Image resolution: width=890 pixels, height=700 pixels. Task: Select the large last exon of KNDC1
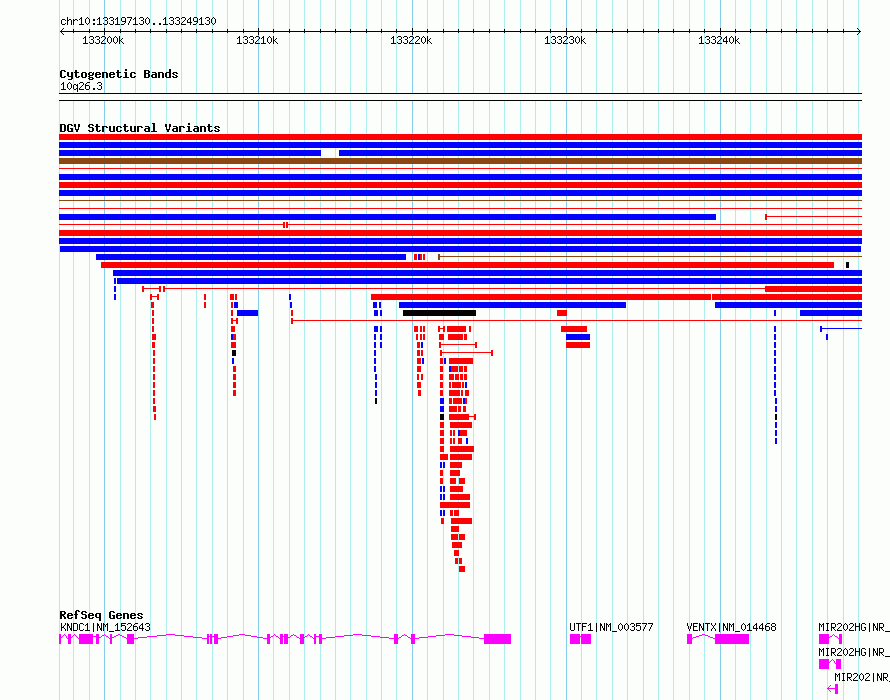[497, 639]
